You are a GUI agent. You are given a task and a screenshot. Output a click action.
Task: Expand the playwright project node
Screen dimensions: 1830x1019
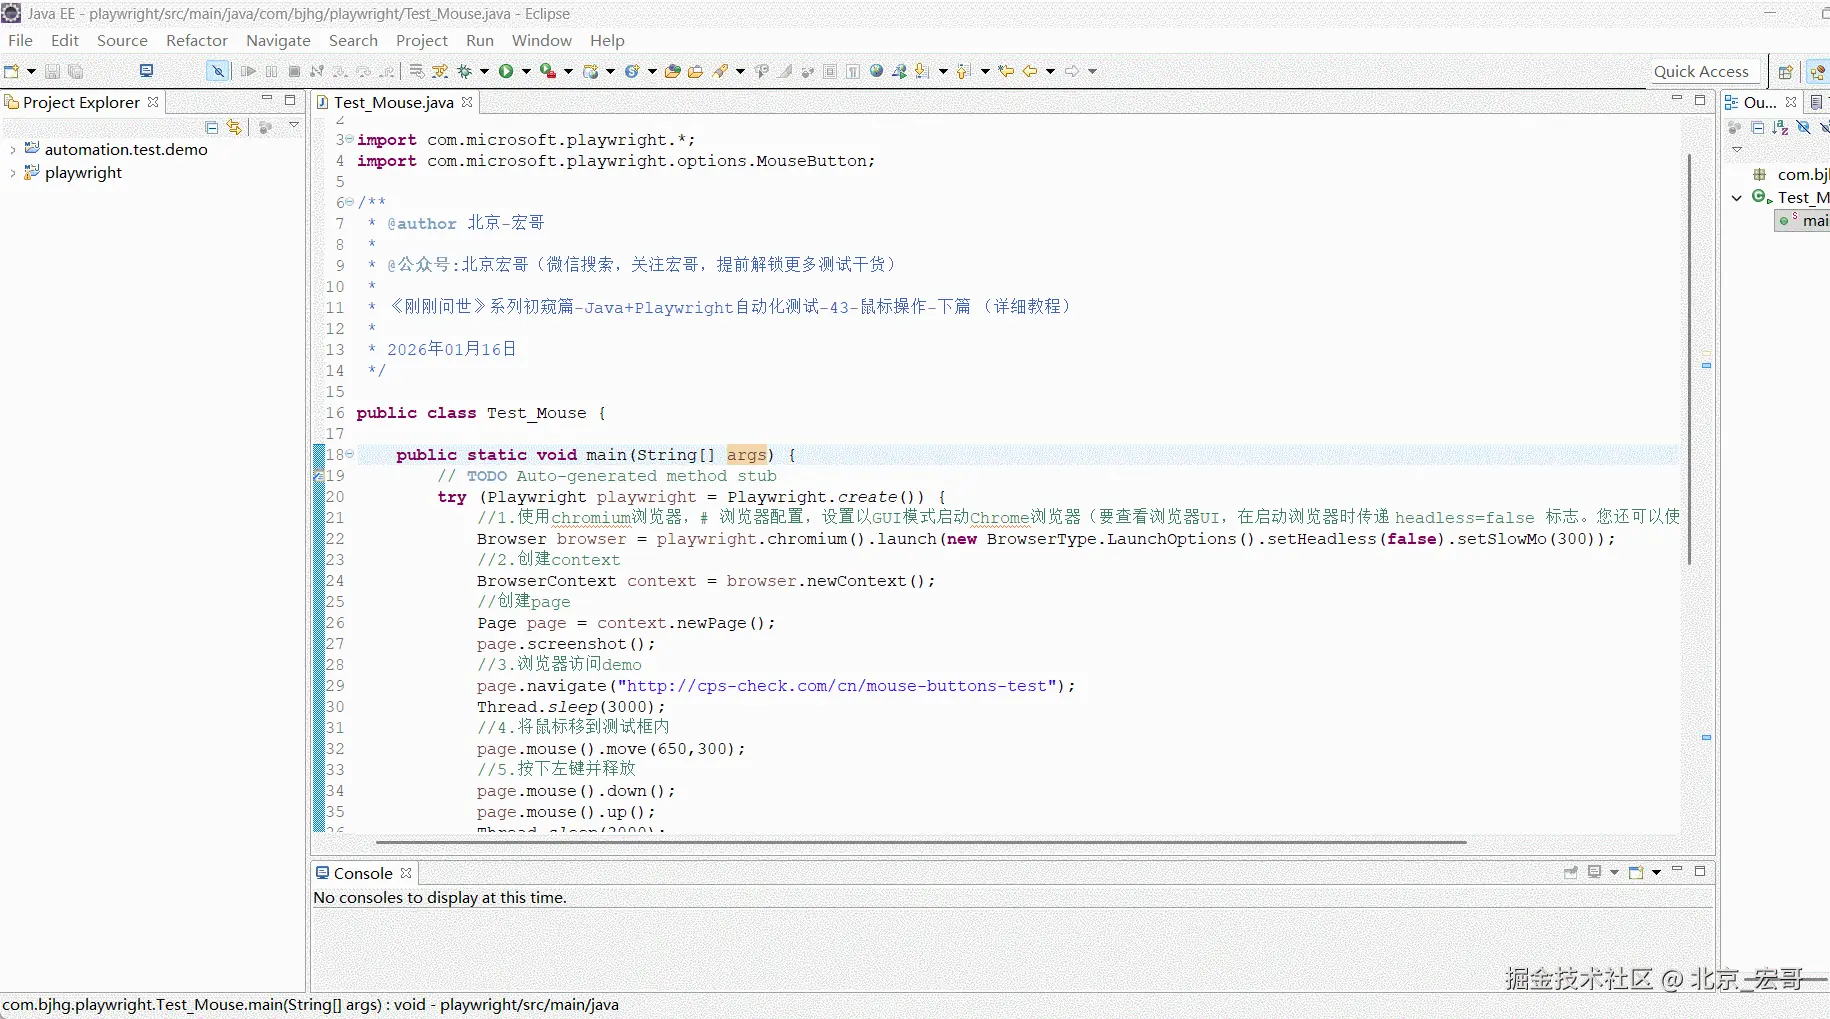point(13,173)
